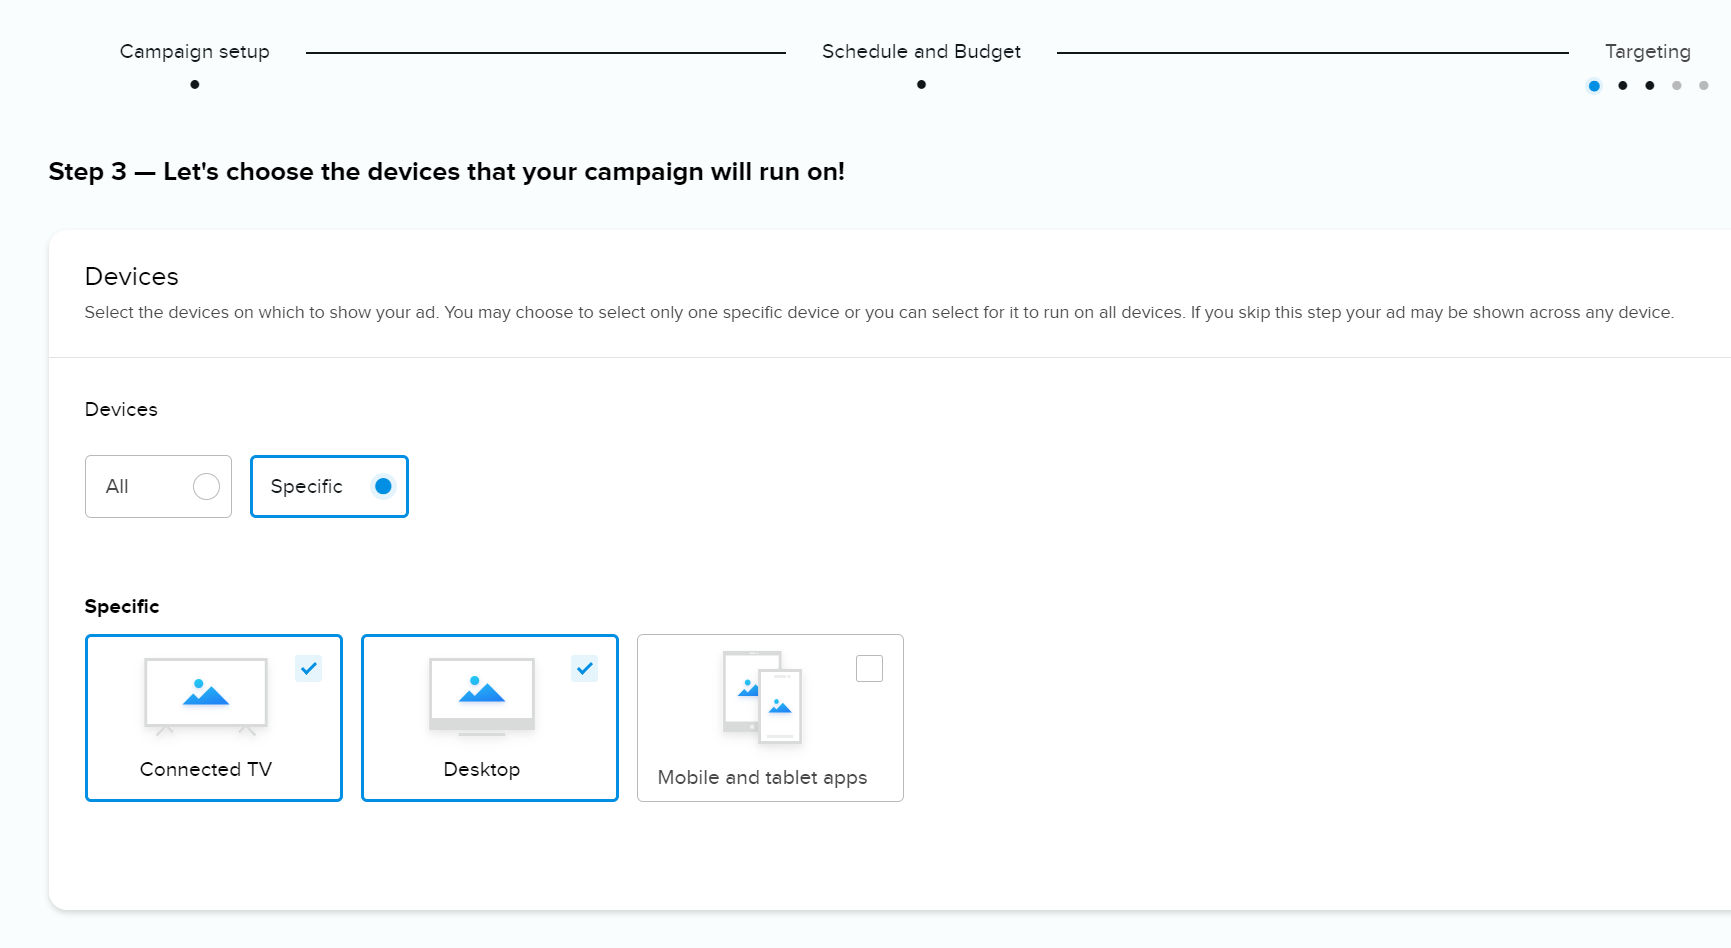Click the last grey Targeting progress dot

1704,86
